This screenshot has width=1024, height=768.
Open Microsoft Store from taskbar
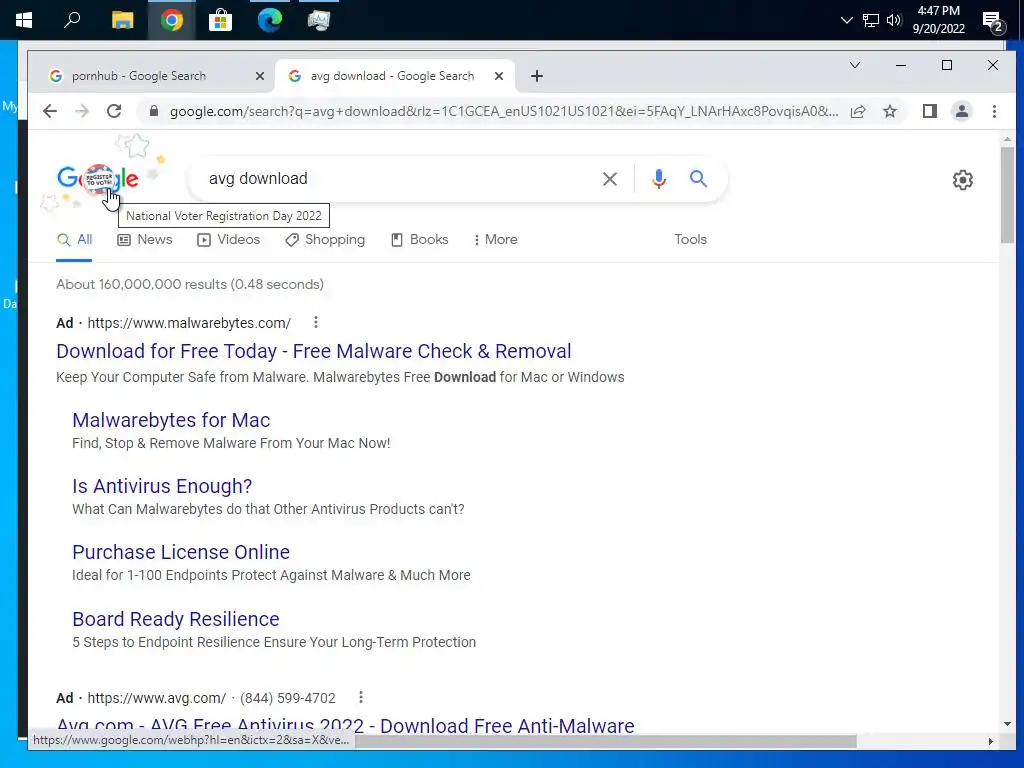[220, 20]
